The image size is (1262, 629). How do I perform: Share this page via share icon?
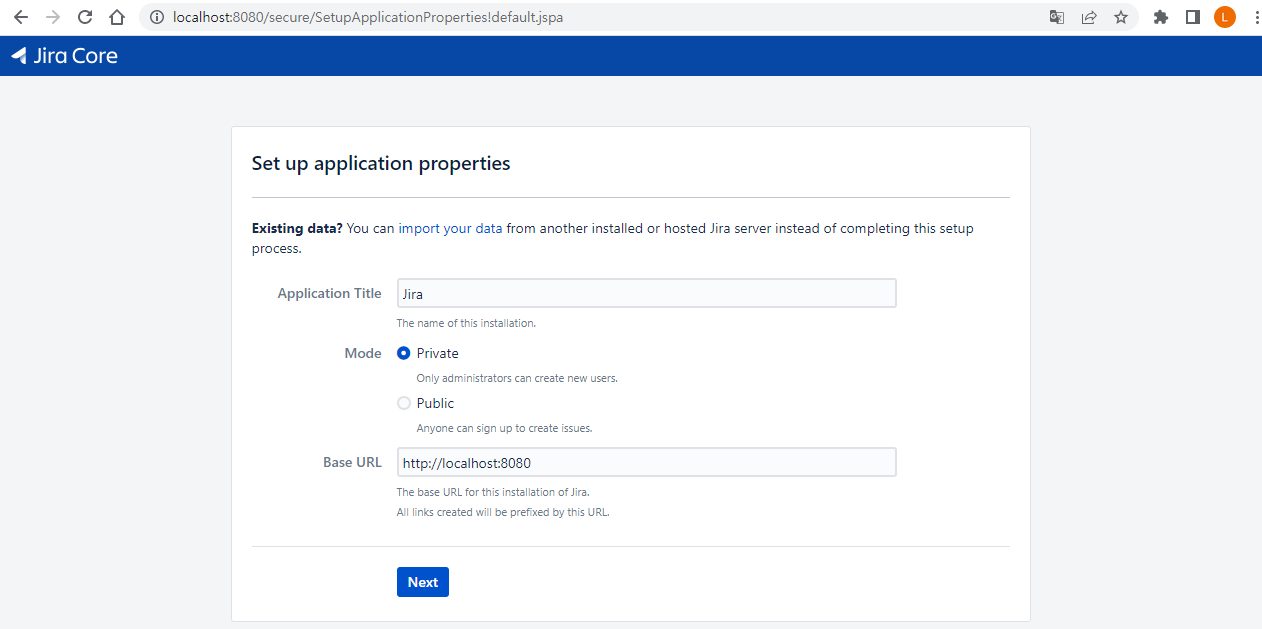(x=1089, y=17)
